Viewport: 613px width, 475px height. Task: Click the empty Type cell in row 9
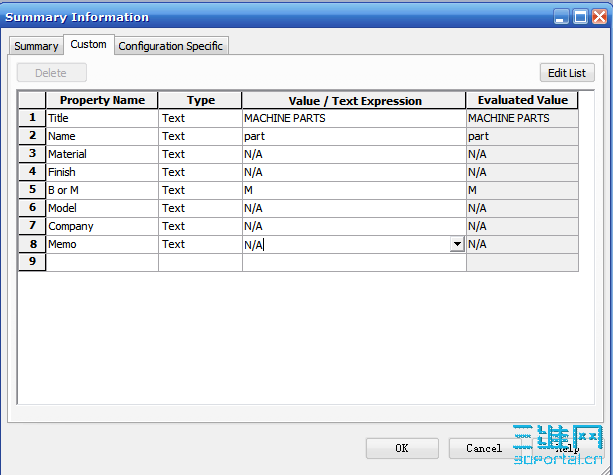coord(201,262)
